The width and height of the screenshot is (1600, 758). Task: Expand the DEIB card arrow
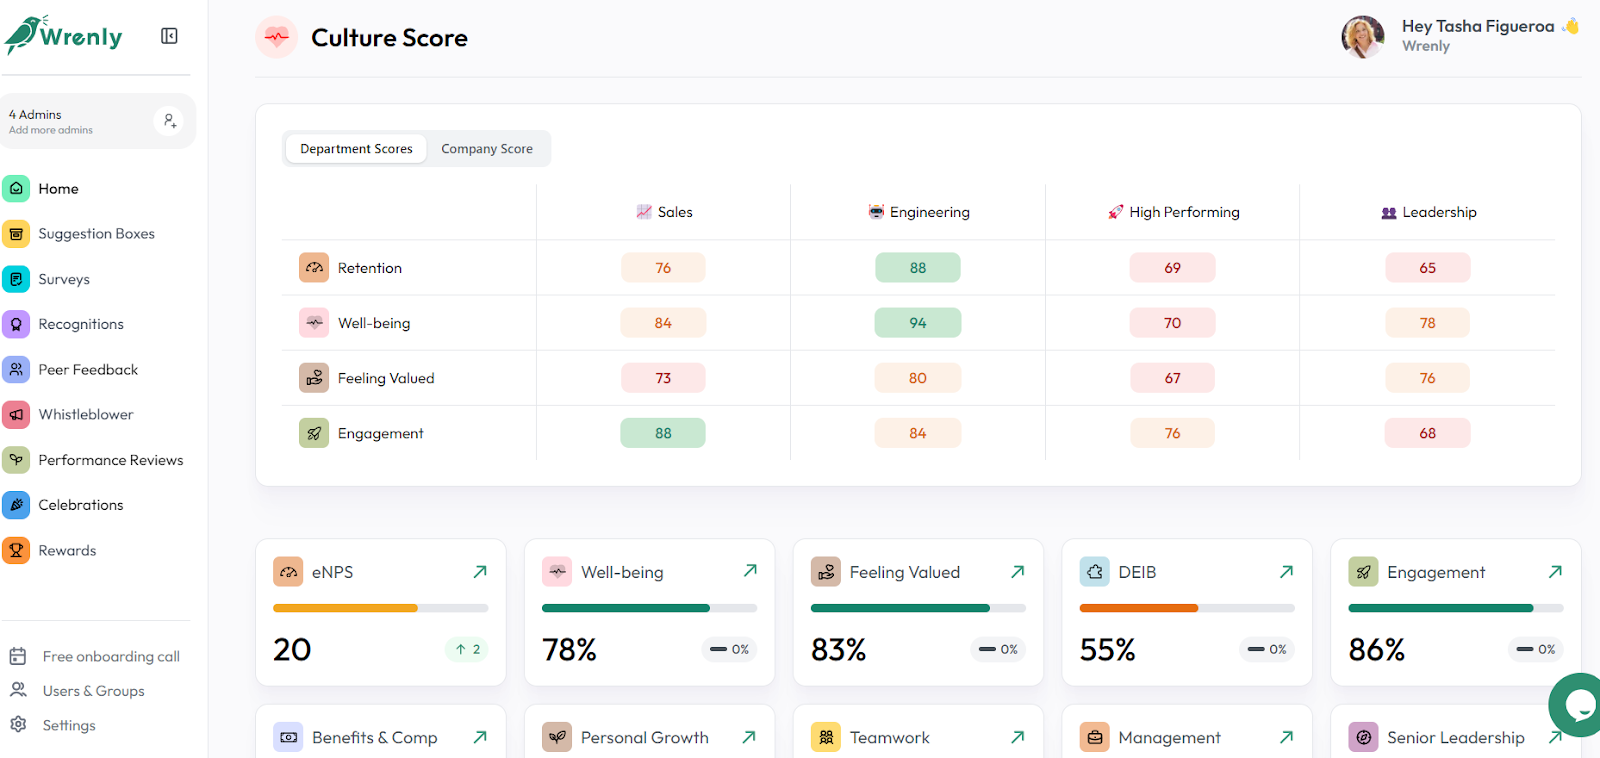(x=1286, y=572)
